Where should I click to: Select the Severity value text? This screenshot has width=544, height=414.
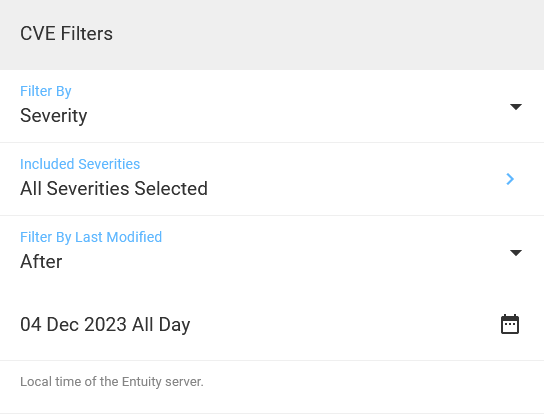pyautogui.click(x=53, y=116)
